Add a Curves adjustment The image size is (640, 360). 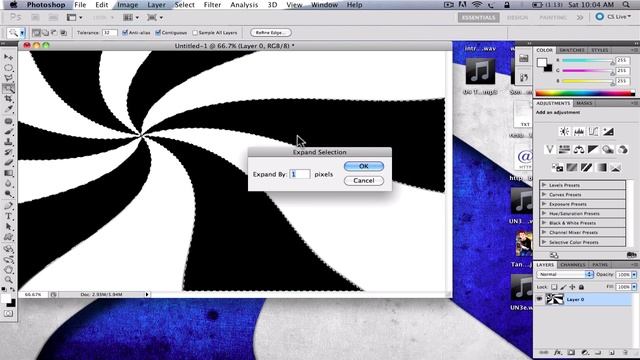point(593,131)
